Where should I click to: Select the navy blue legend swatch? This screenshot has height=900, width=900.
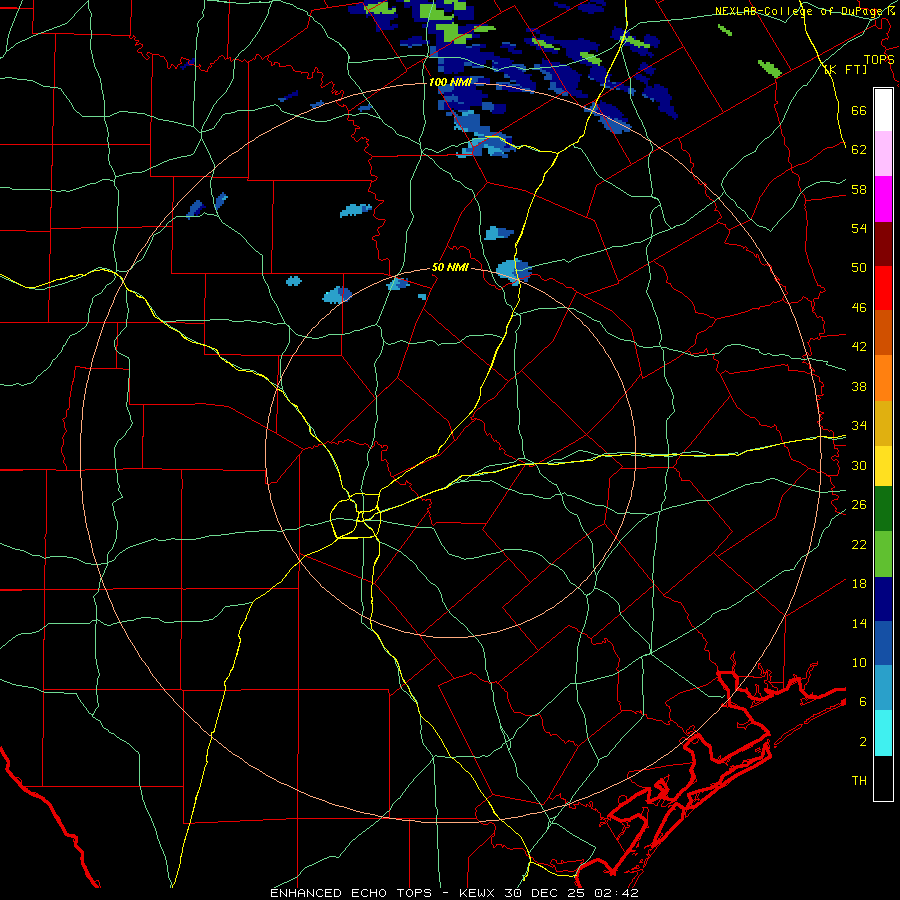click(883, 599)
